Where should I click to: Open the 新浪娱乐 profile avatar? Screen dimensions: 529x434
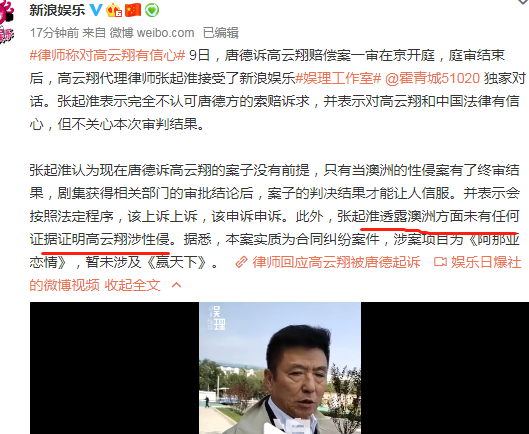[x=6, y=22]
